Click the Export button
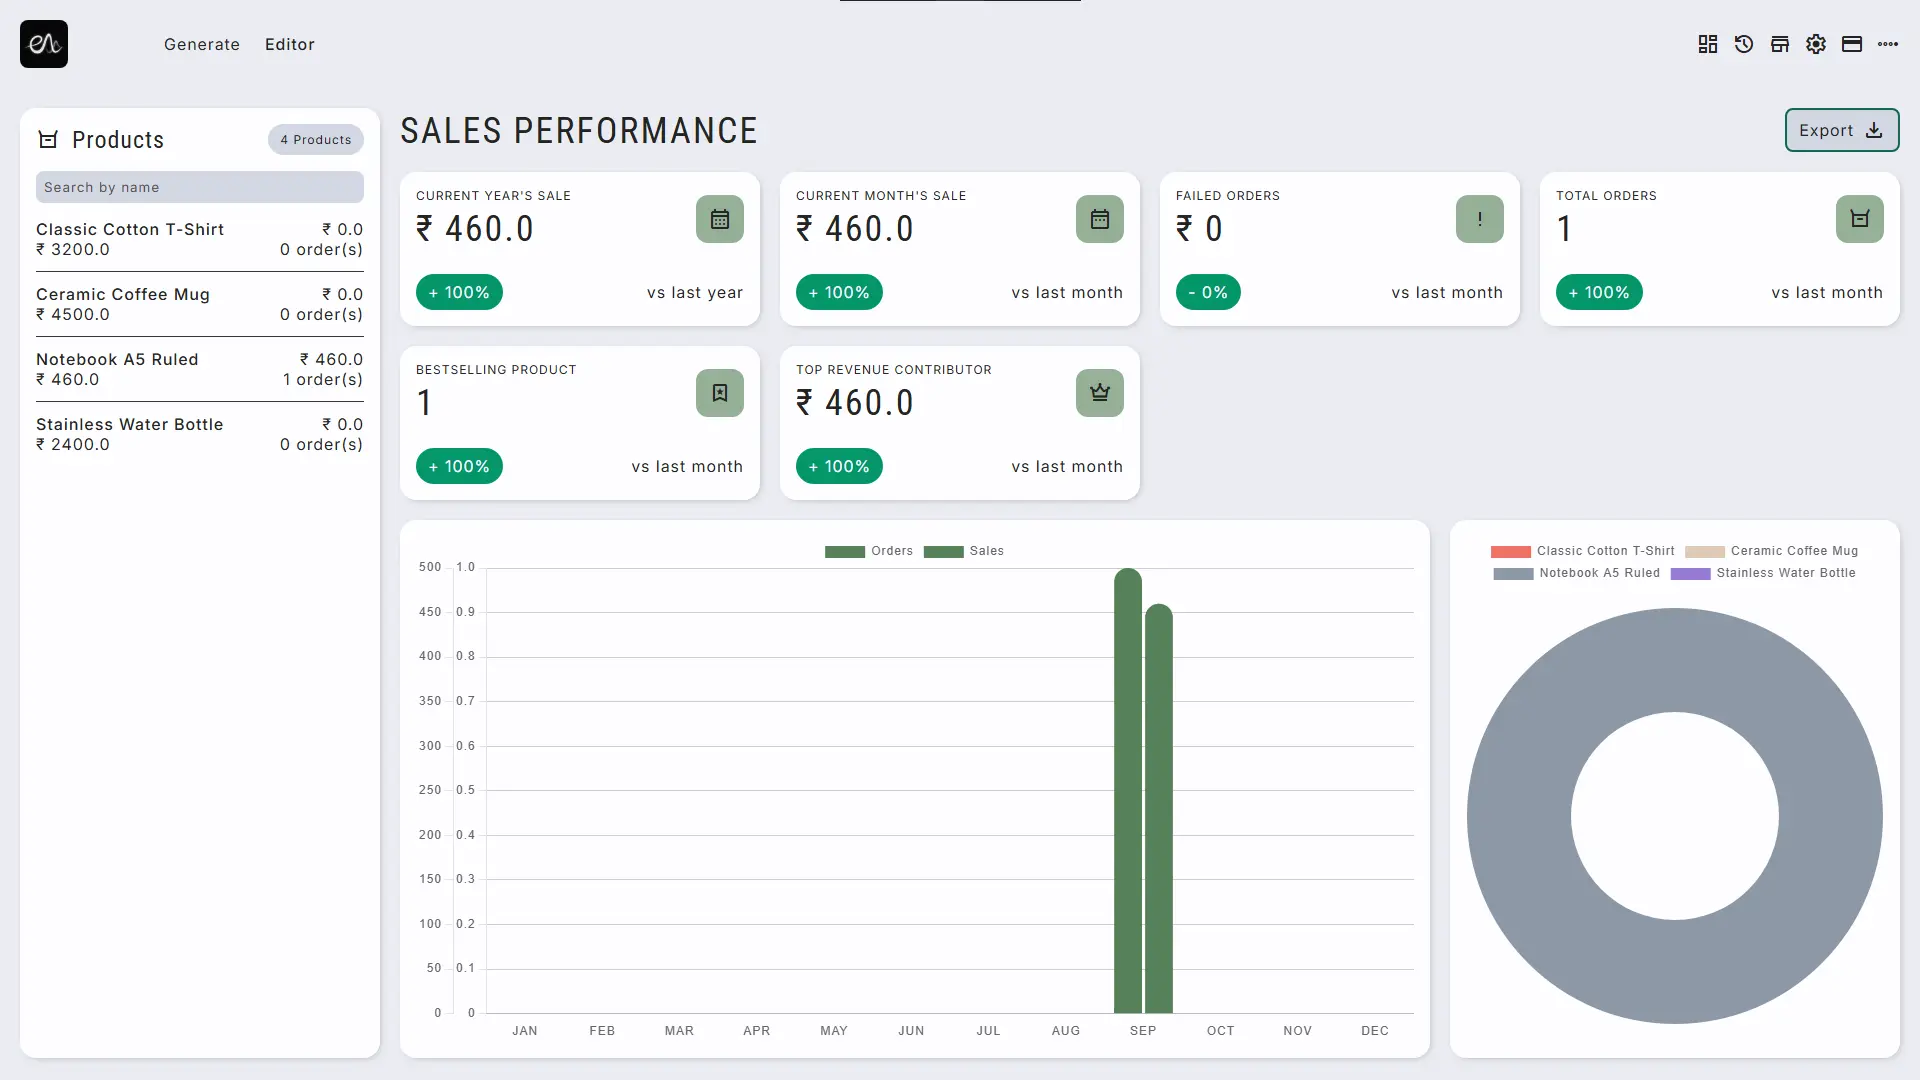This screenshot has width=1920, height=1080. [1842, 130]
